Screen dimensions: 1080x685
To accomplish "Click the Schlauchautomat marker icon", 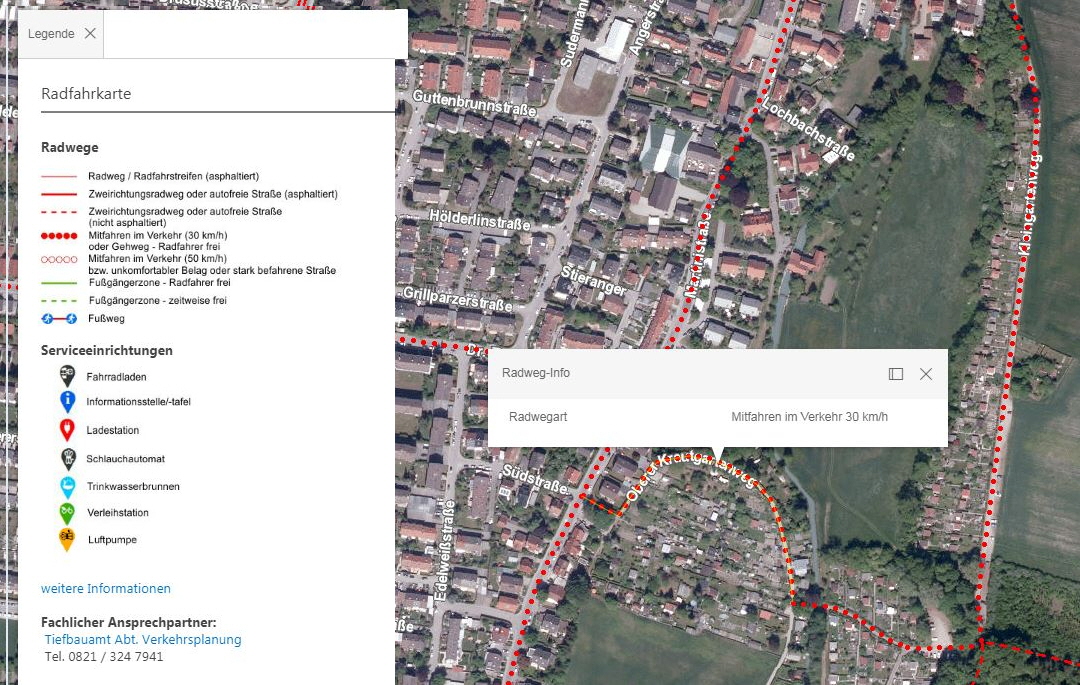I will click(x=67, y=458).
